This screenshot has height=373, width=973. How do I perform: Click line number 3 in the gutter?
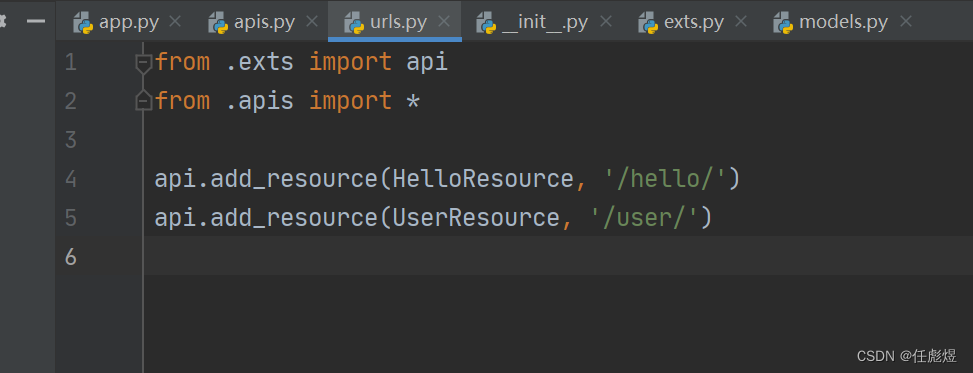tap(70, 140)
